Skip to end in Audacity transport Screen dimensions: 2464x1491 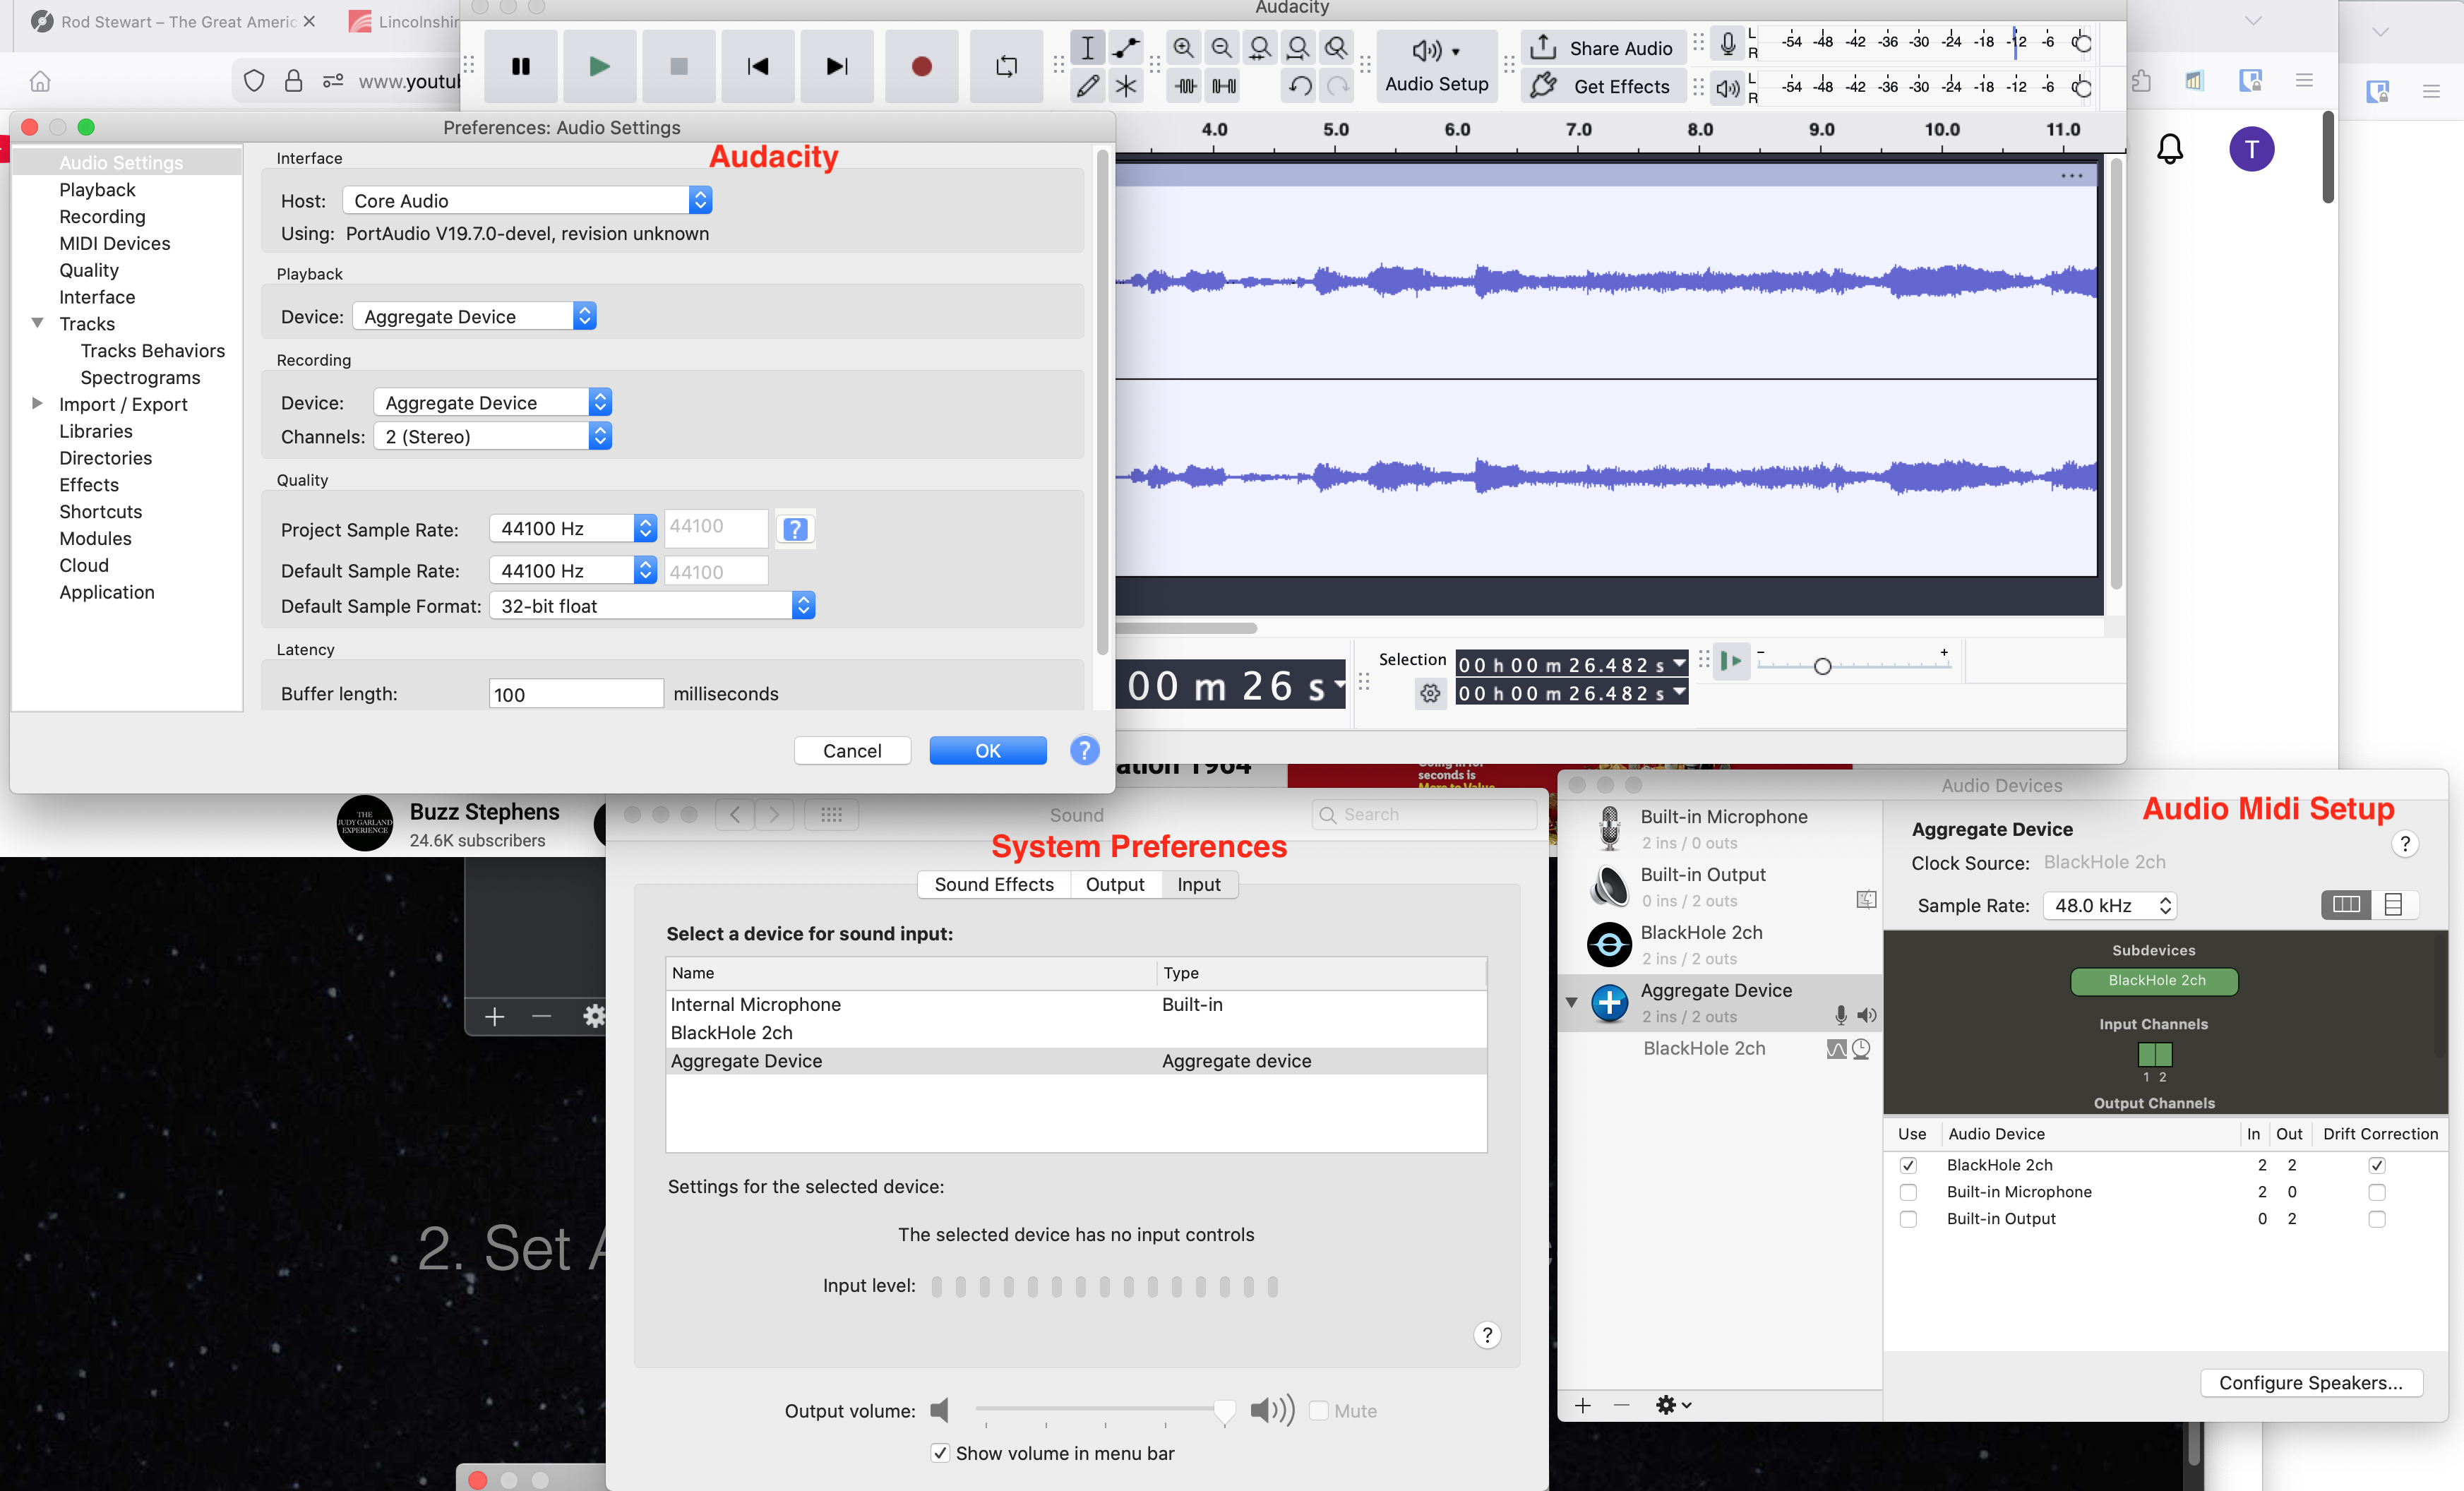coord(837,66)
